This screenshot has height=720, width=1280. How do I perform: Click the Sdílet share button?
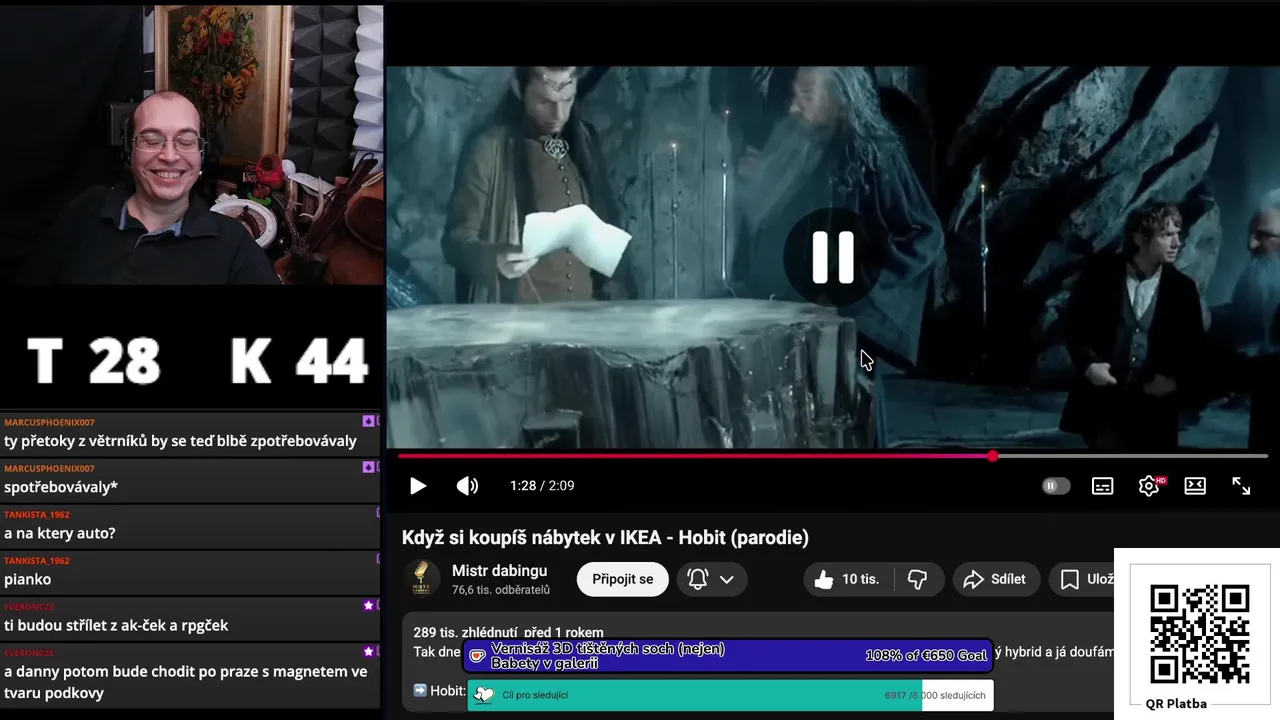[x=994, y=579]
